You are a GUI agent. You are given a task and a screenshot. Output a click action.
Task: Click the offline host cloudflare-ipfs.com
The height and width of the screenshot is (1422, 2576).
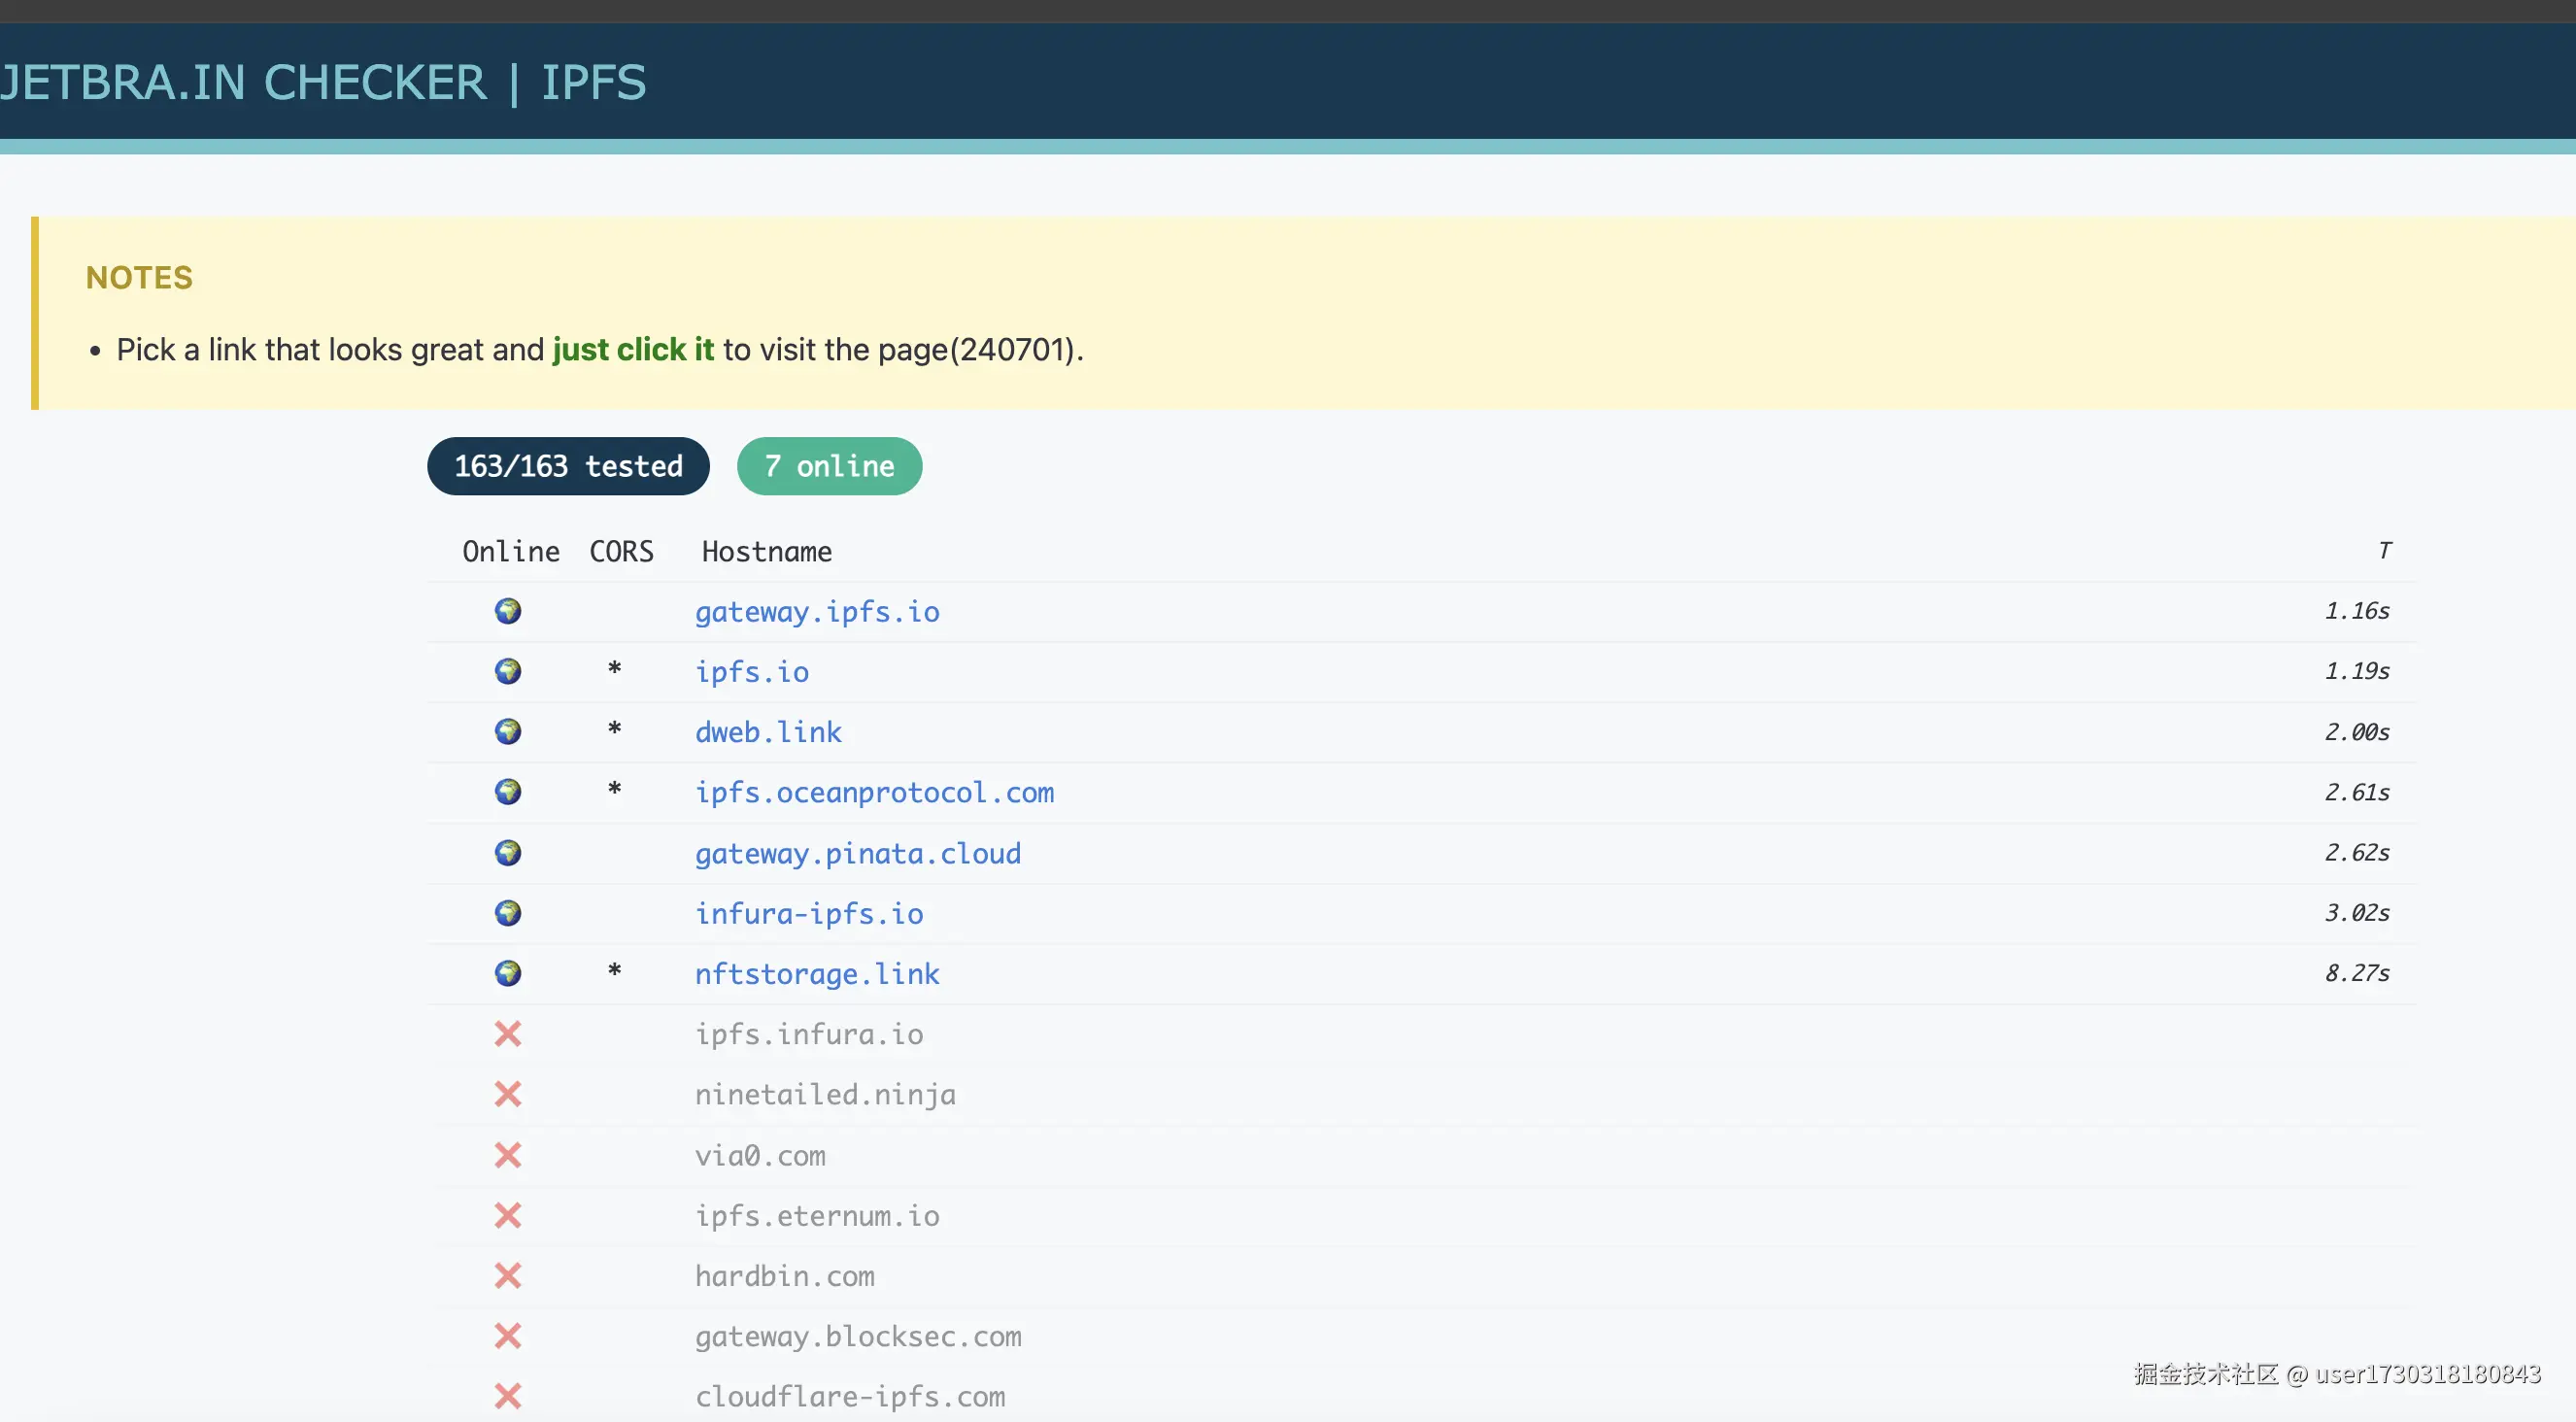tap(850, 1397)
